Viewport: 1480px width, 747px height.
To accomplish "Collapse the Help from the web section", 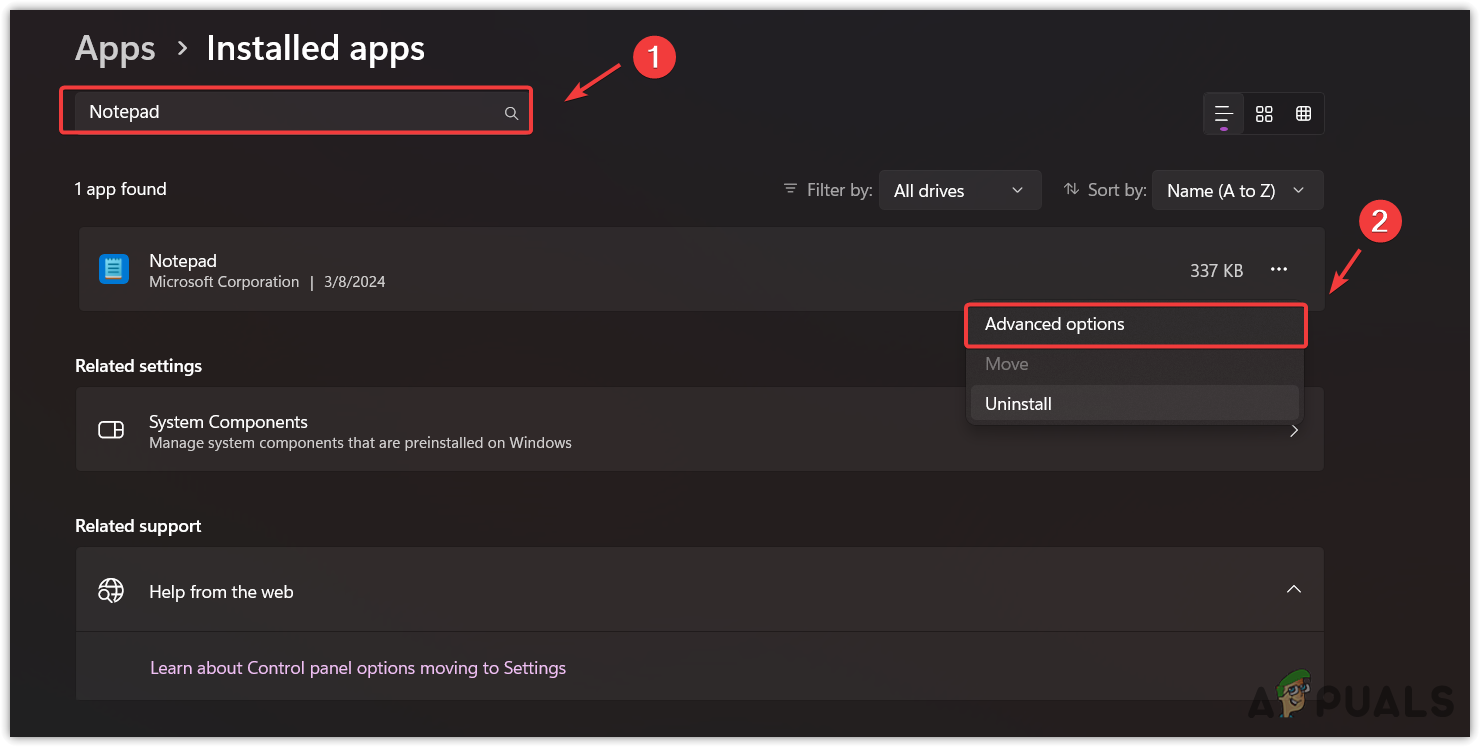I will 1293,589.
